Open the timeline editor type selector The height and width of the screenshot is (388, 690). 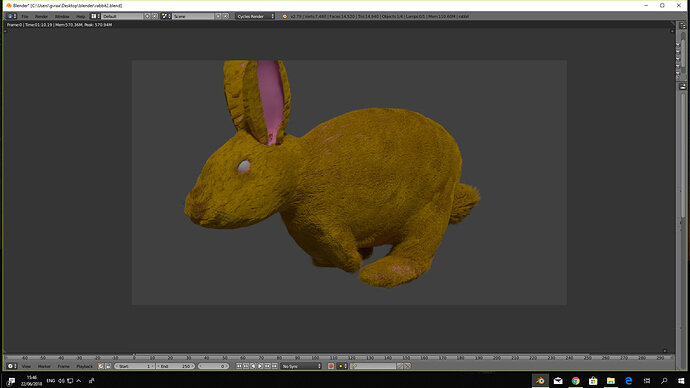click(12, 366)
